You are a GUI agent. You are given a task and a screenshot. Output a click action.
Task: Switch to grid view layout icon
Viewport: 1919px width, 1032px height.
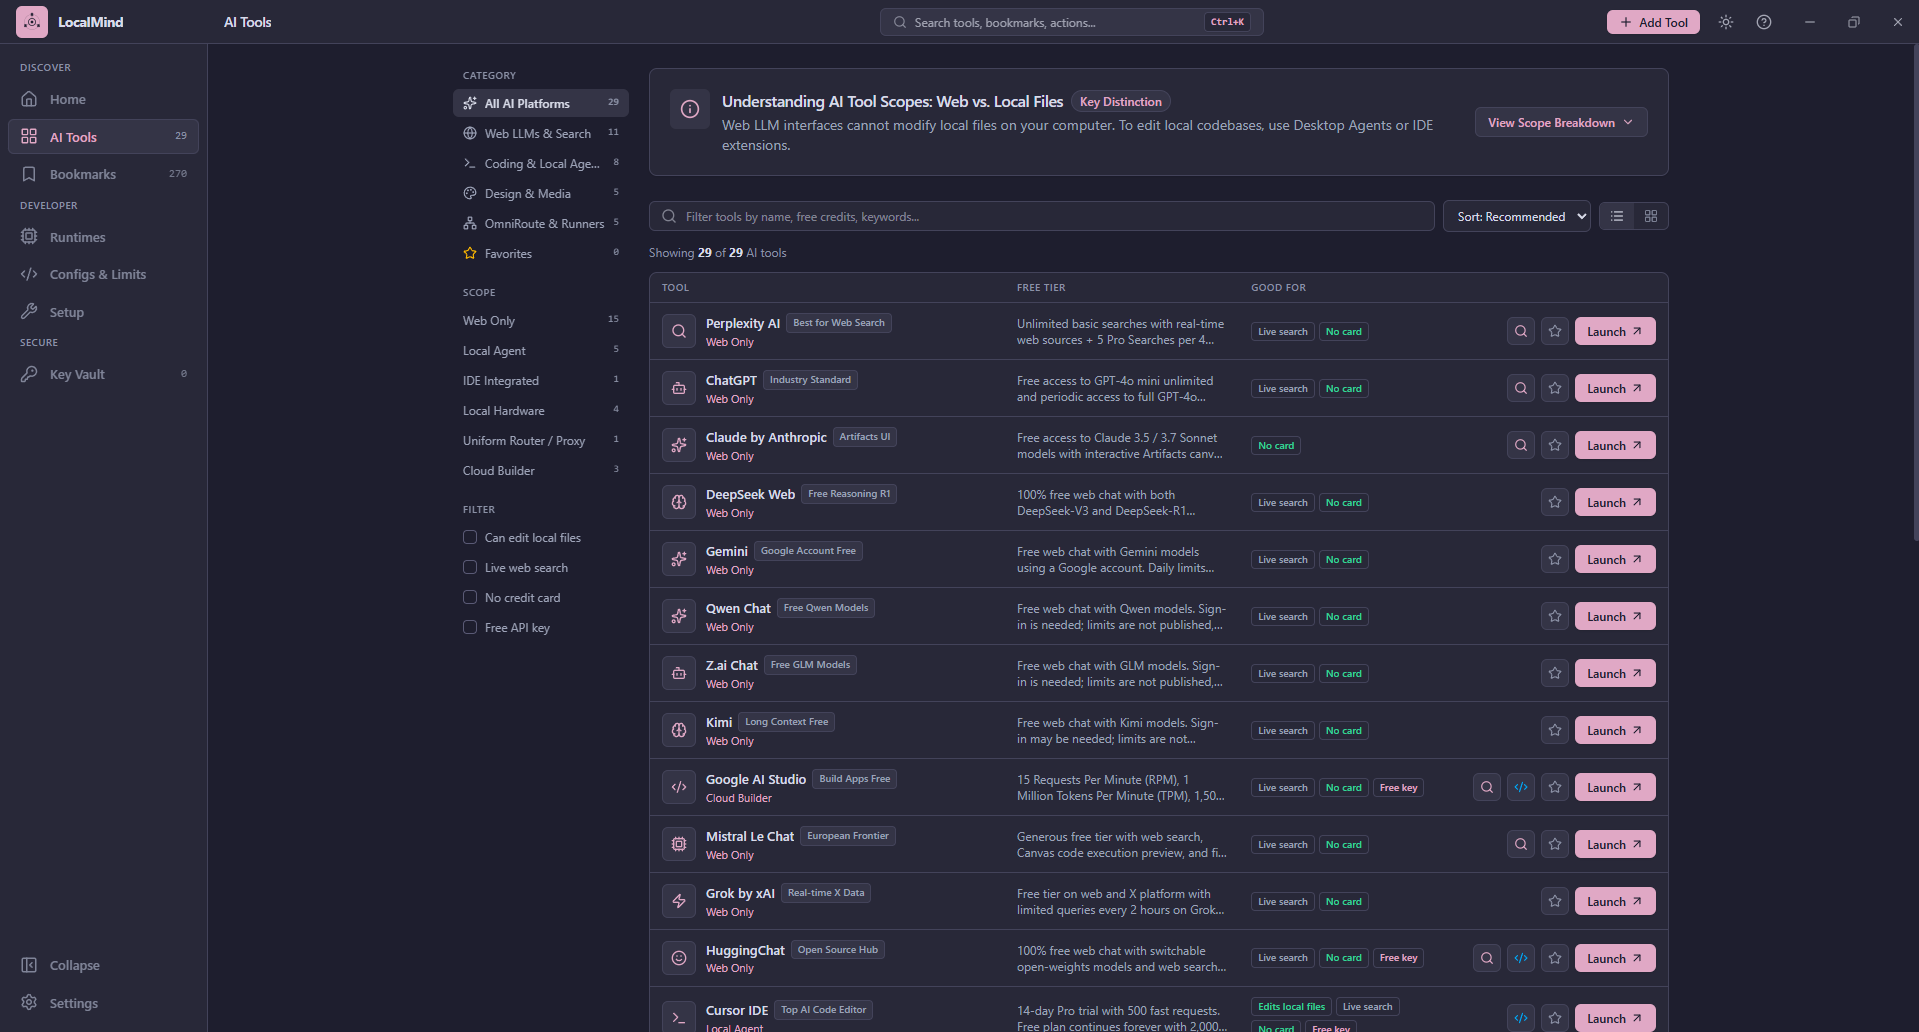click(1651, 216)
